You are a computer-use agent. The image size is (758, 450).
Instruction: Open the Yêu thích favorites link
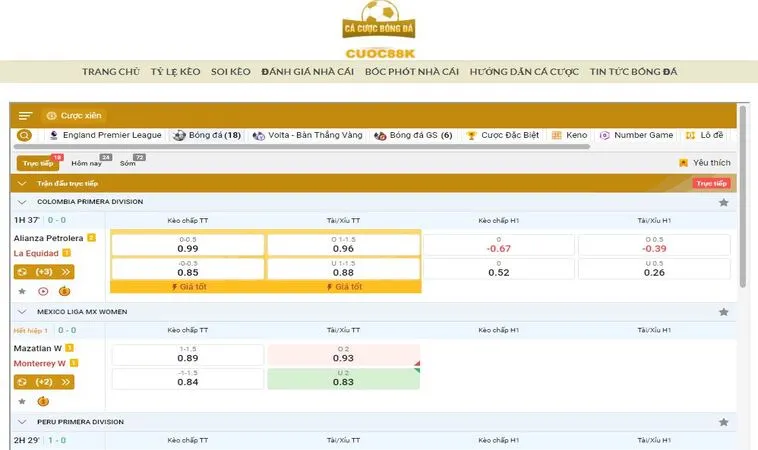[x=705, y=162]
